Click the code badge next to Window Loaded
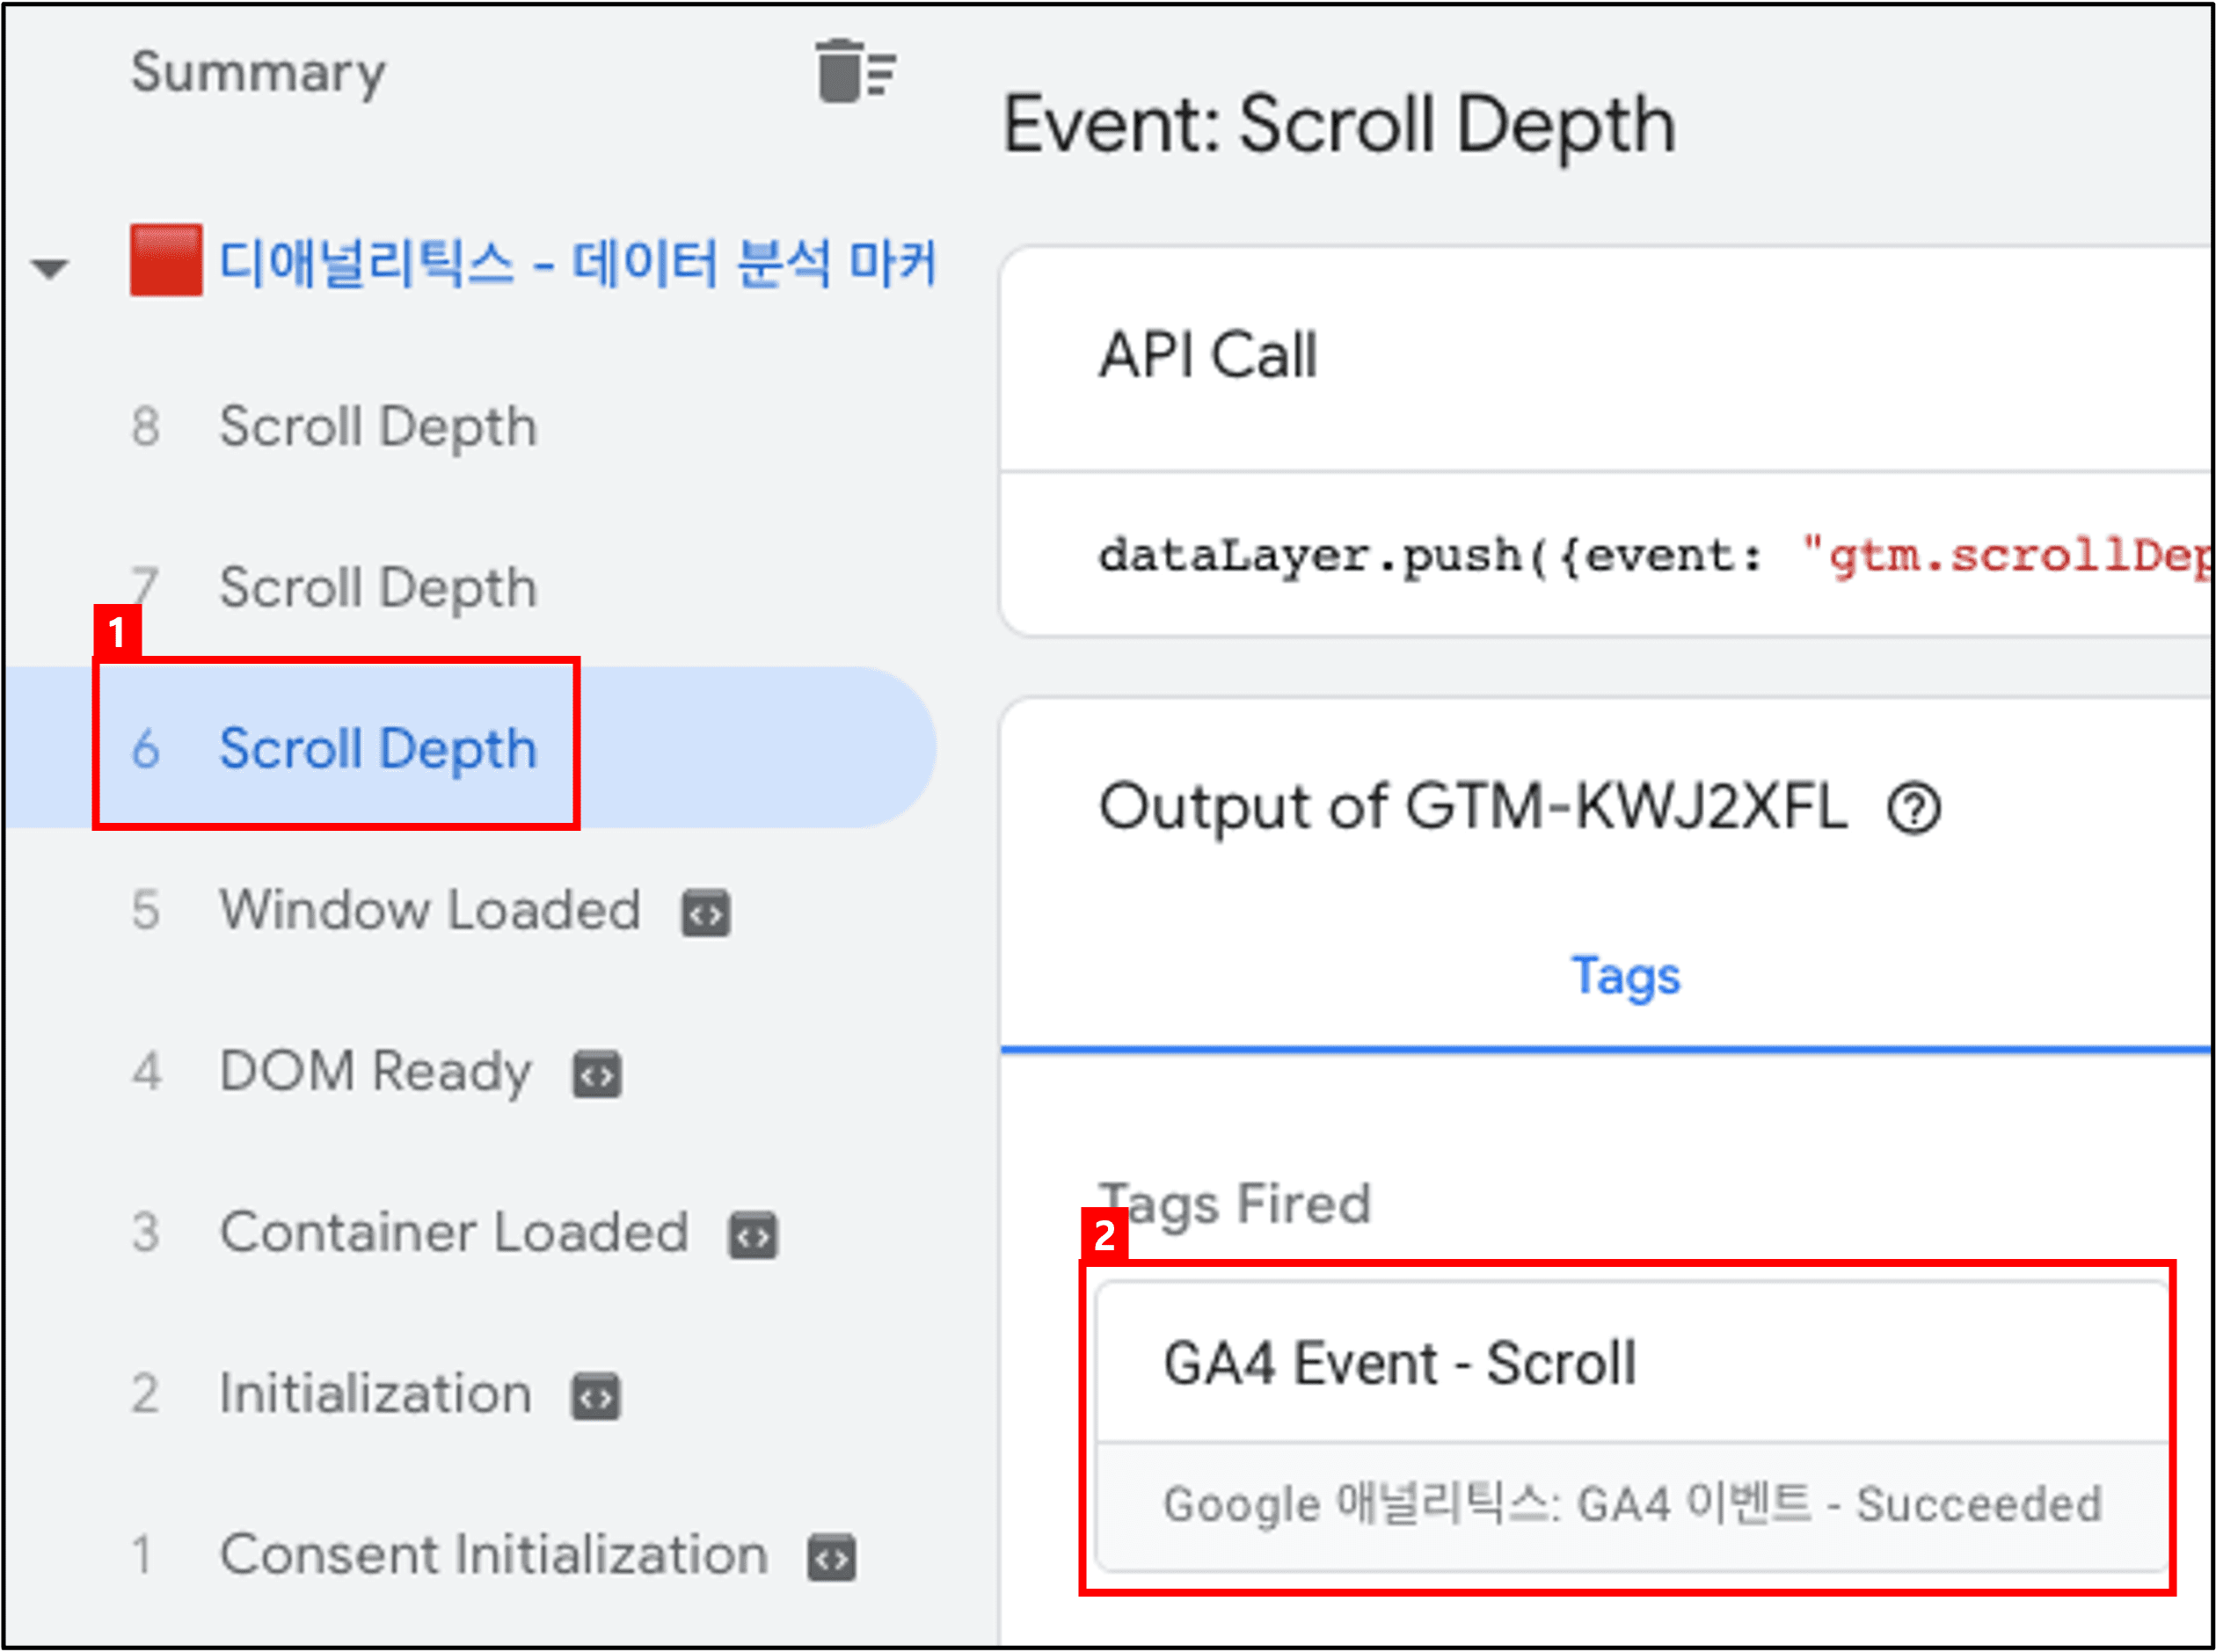This screenshot has height=1652, width=2216. (x=706, y=913)
